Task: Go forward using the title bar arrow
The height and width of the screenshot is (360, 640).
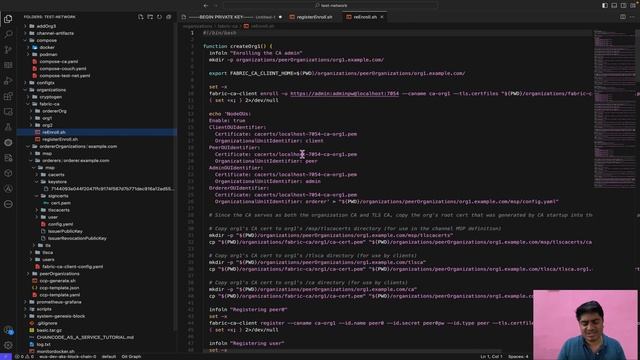Action: pyautogui.click(x=216, y=5)
